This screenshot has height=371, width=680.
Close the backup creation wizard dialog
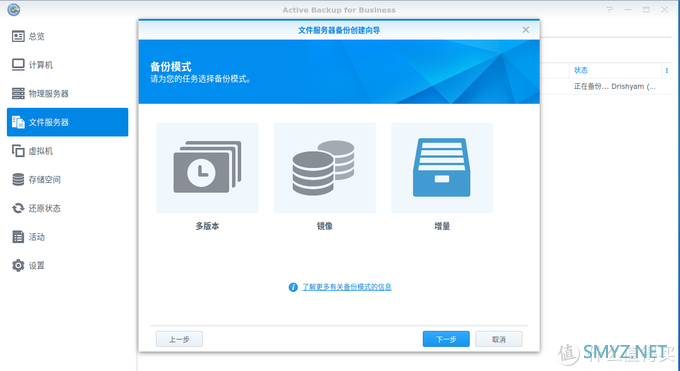(x=526, y=30)
